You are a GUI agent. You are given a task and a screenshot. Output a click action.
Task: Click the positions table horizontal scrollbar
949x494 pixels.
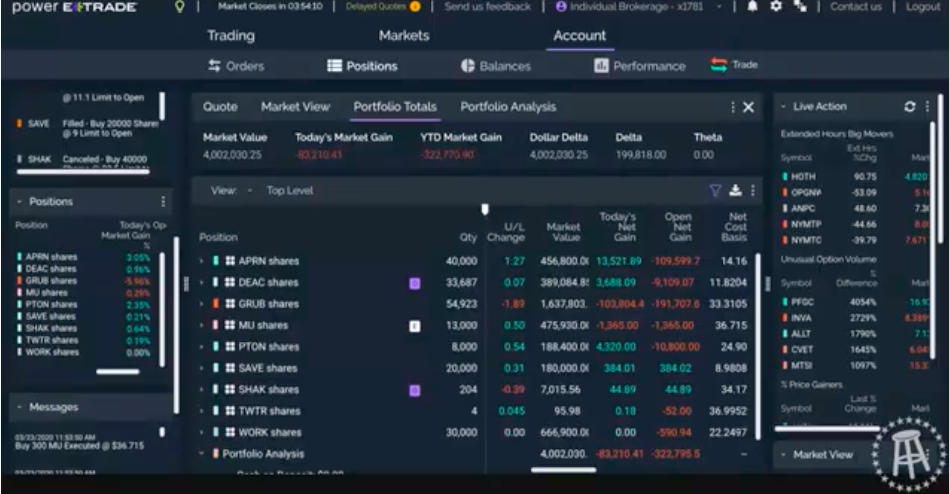[563, 469]
